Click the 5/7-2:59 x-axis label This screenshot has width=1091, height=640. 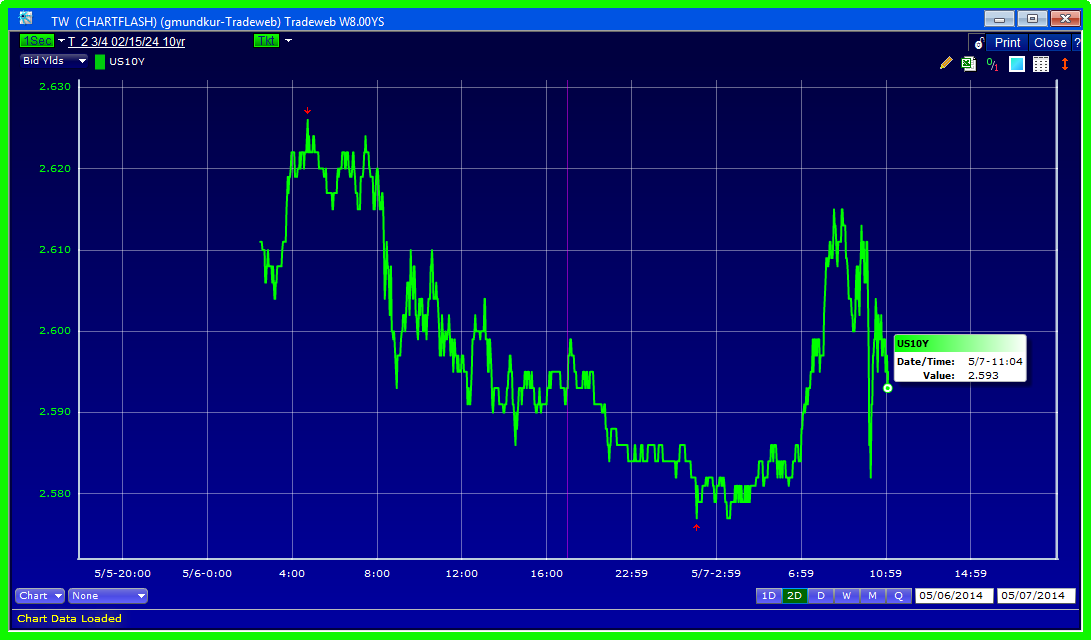(x=716, y=574)
